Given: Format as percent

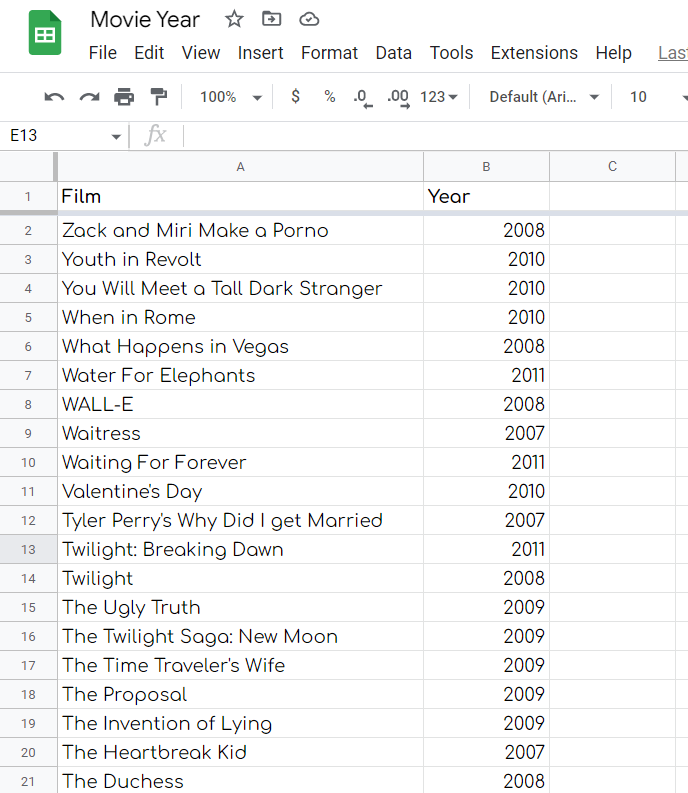Looking at the screenshot, I should (x=330, y=96).
